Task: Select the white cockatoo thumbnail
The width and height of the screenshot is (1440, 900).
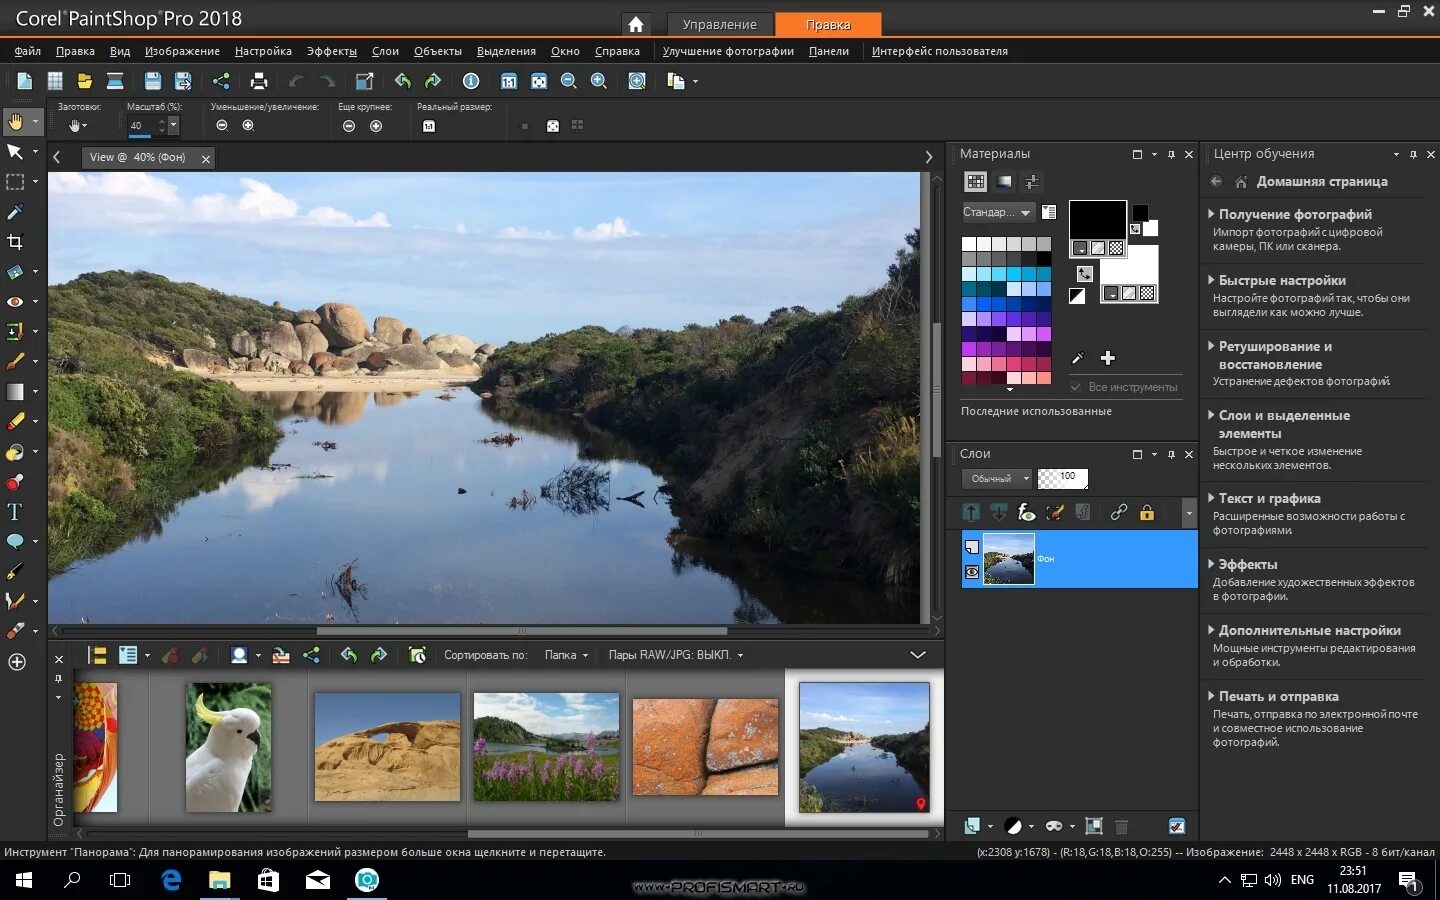Action: pyautogui.click(x=228, y=747)
